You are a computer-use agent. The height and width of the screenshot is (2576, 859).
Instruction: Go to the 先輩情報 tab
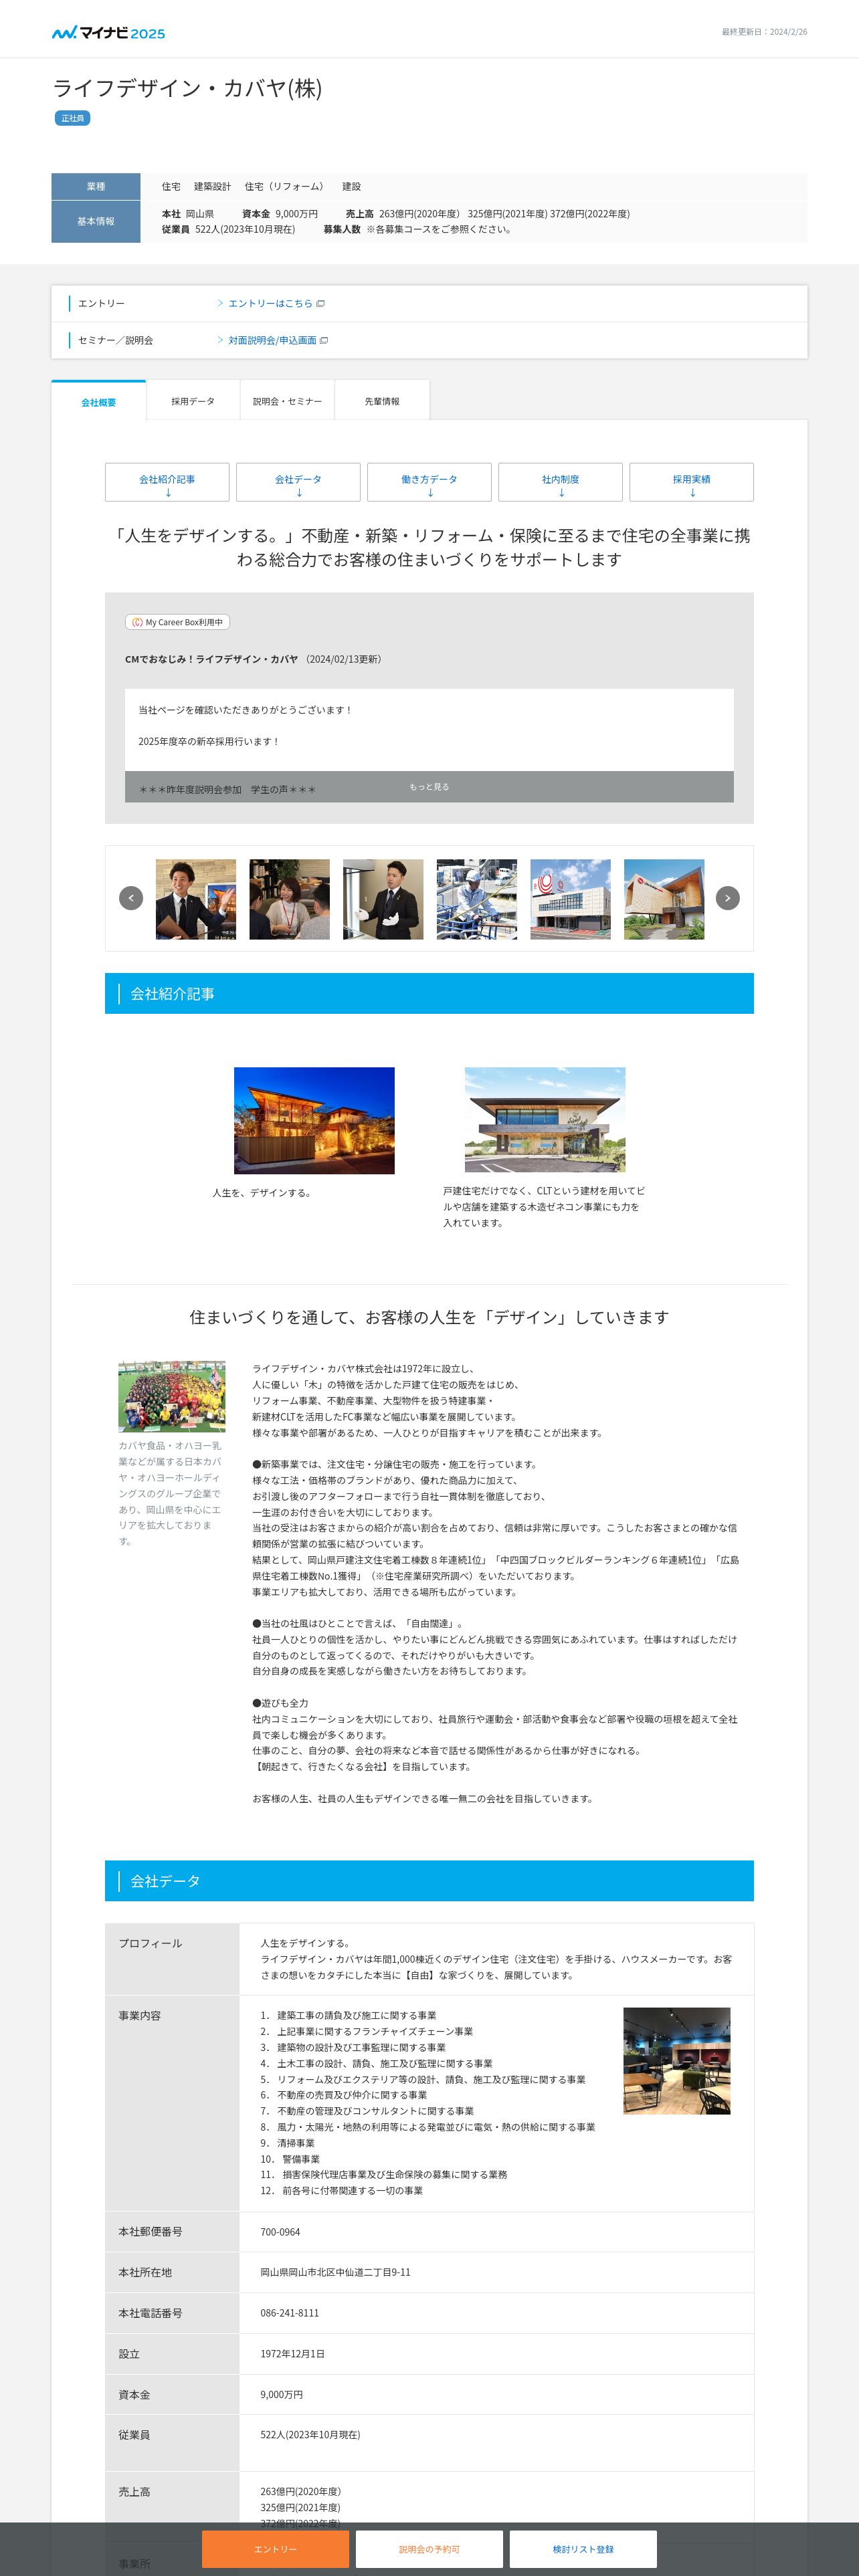(x=382, y=401)
